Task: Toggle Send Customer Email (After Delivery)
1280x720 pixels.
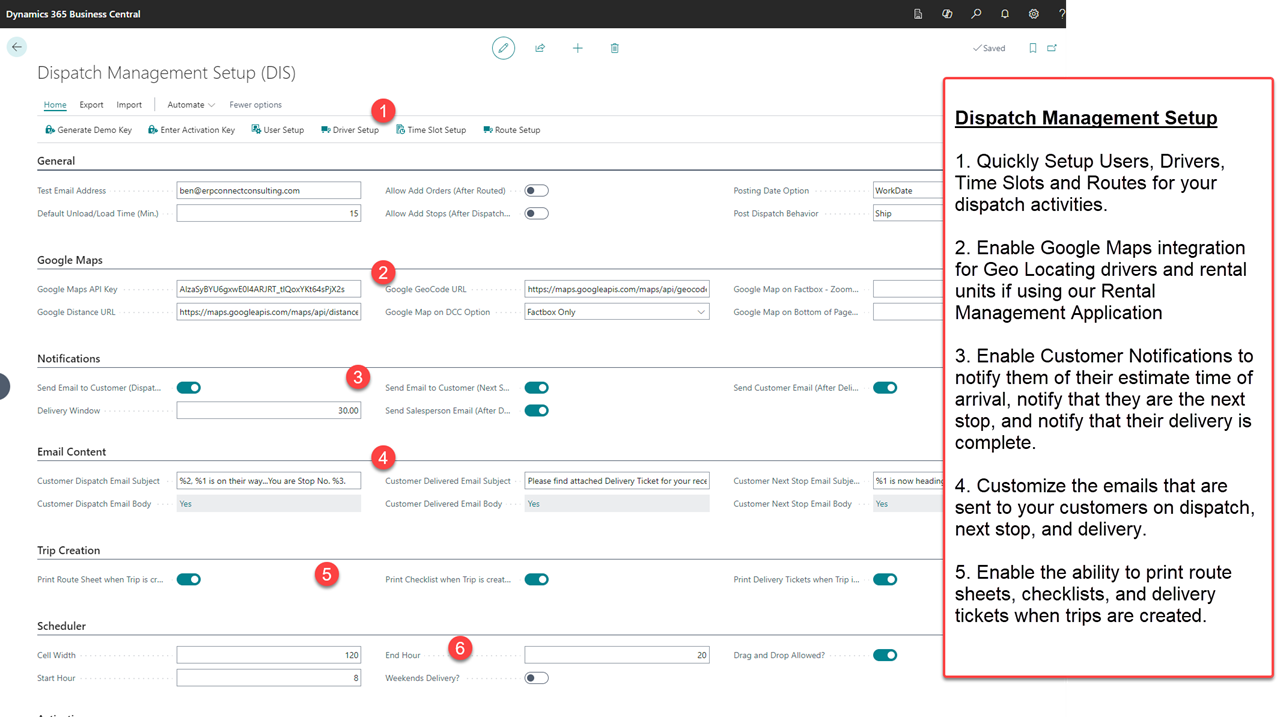Action: (x=885, y=388)
